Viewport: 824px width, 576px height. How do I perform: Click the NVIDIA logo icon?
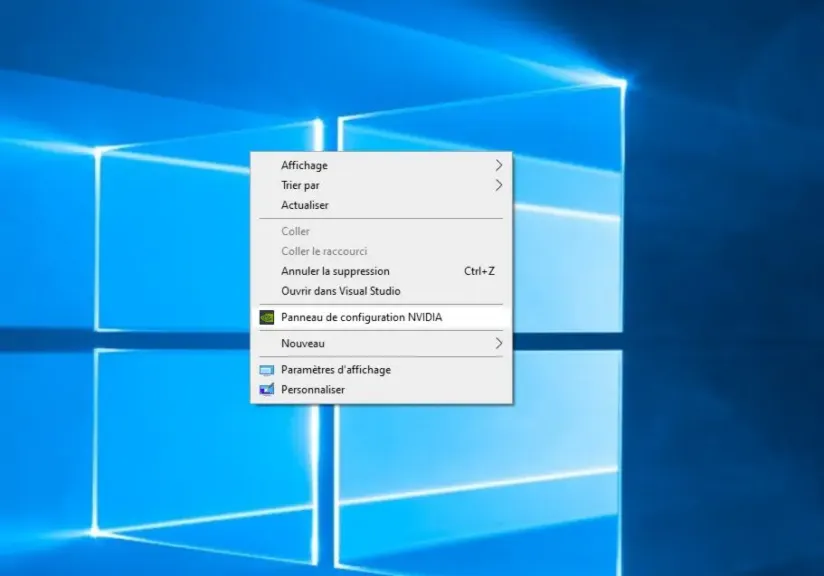pos(267,317)
